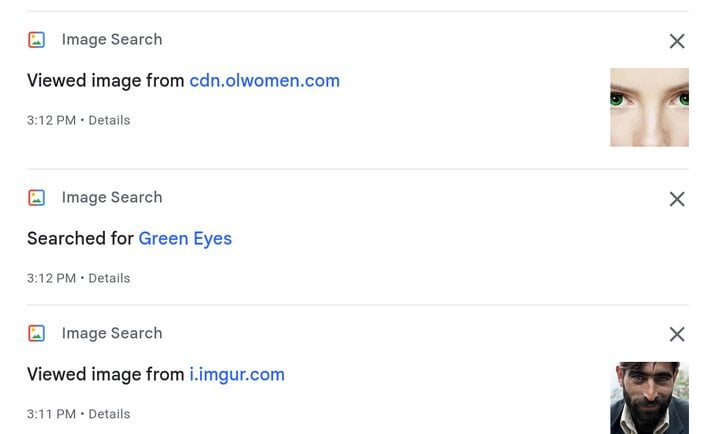The width and height of the screenshot is (720, 434).
Task: Click the Image Search icon above cdn.olwomen.com entry
Action: click(x=36, y=40)
